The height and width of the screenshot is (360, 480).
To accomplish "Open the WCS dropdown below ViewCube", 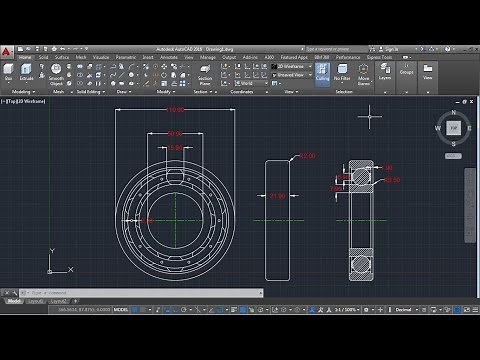I will 453,156.
